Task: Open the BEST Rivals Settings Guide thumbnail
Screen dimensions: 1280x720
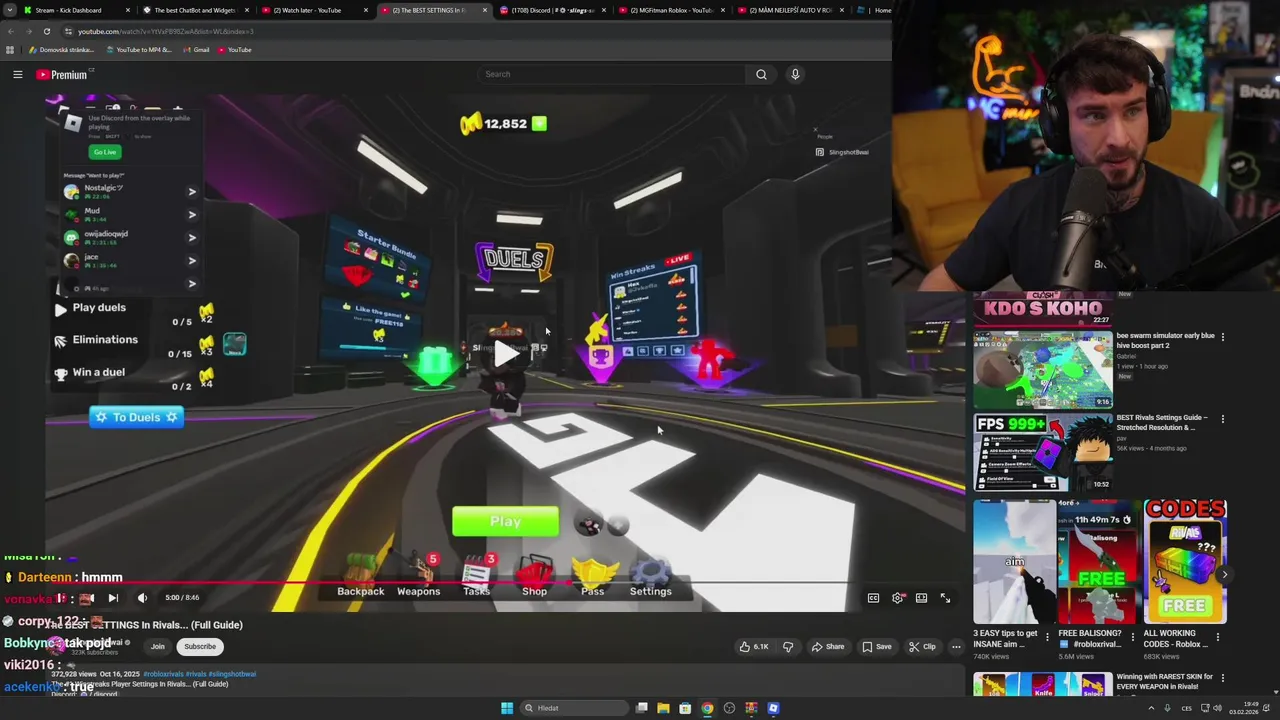Action: pyautogui.click(x=1042, y=452)
